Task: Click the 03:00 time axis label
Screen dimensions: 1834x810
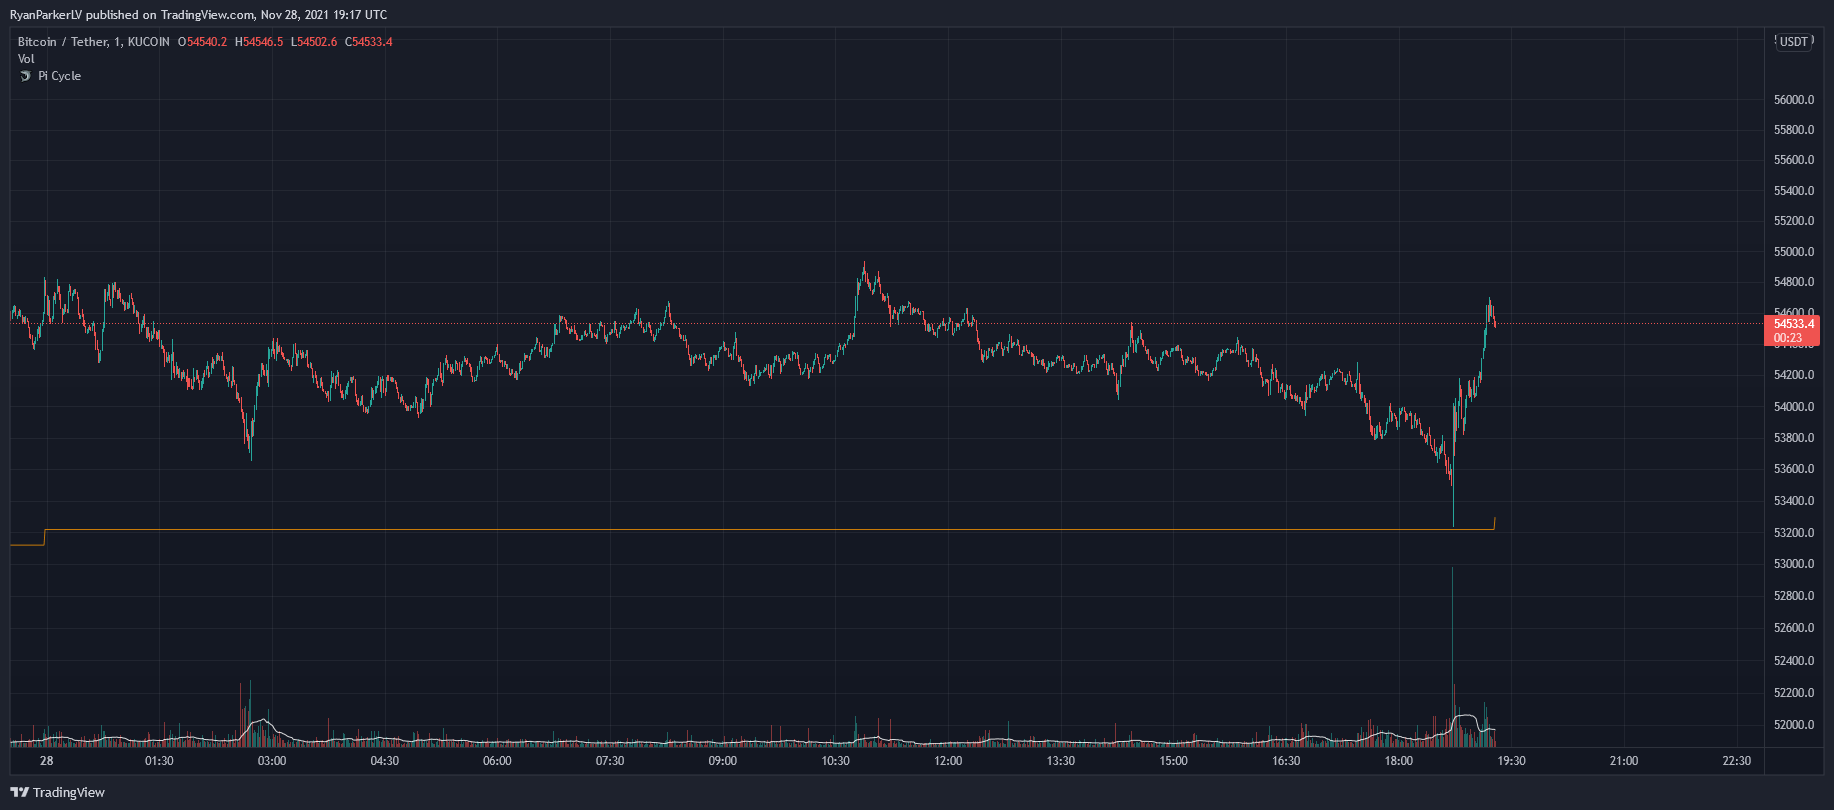Action: [x=272, y=761]
